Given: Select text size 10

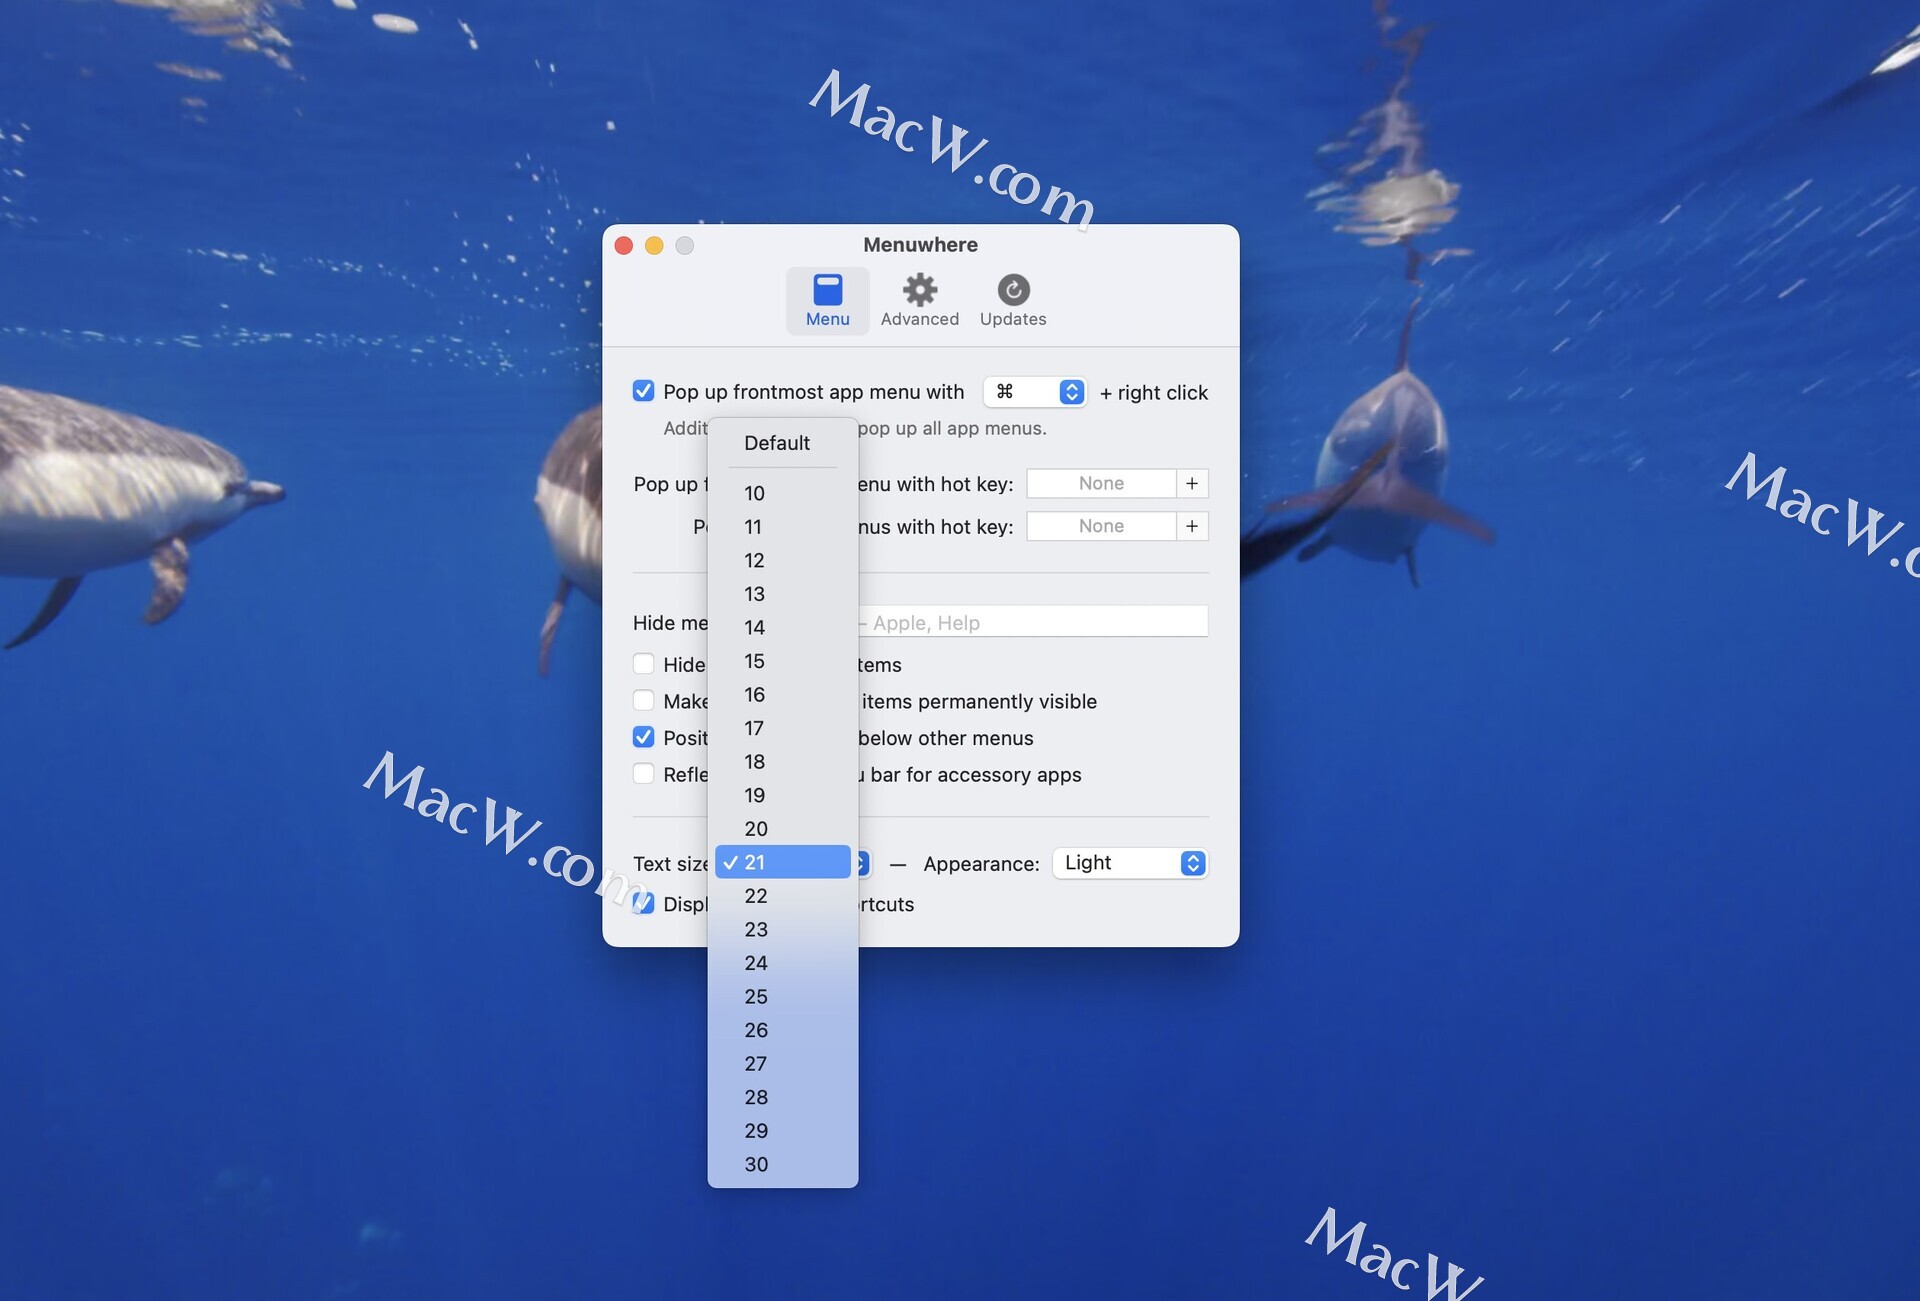Looking at the screenshot, I should click(x=783, y=493).
